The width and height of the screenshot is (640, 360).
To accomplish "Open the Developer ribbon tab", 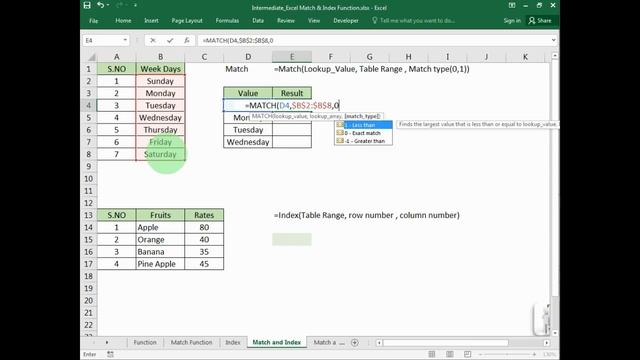I will [346, 20].
